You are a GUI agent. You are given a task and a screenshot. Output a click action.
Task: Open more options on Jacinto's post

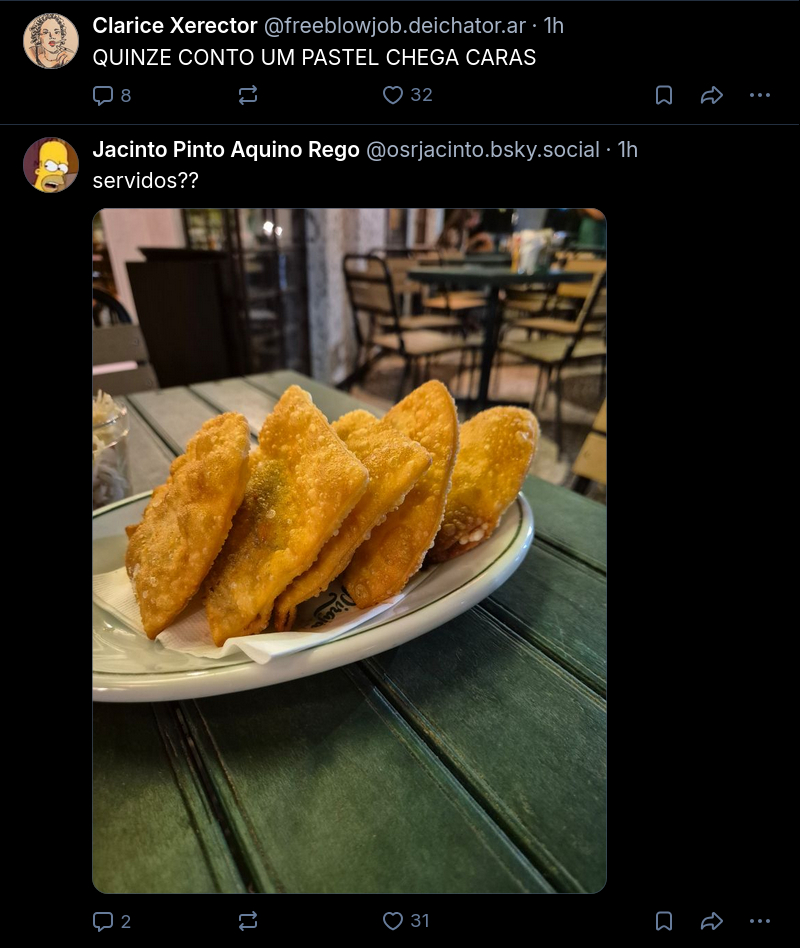[760, 921]
